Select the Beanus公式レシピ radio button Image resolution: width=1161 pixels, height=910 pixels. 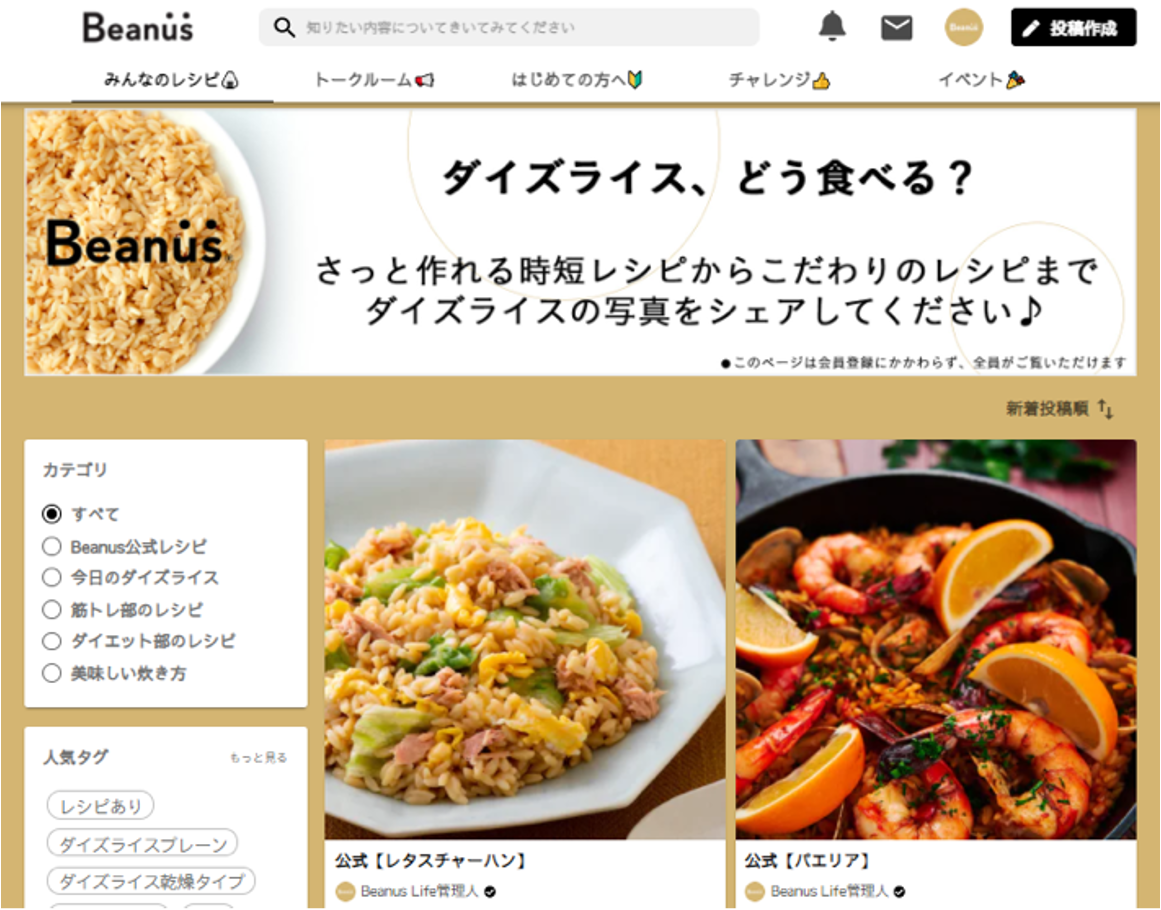click(51, 546)
